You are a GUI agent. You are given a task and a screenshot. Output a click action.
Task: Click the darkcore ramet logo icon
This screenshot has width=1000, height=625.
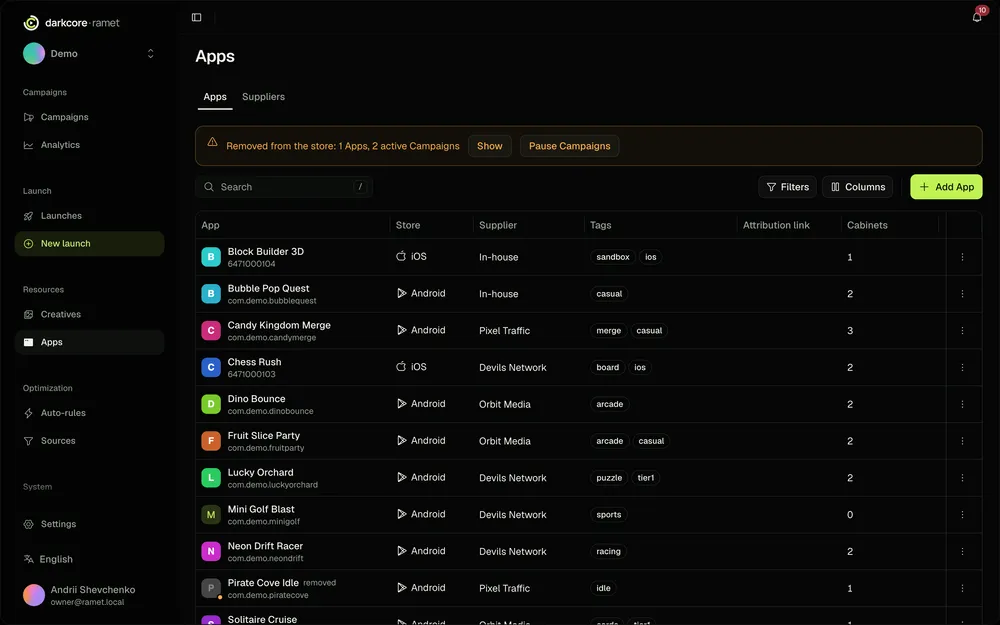click(31, 23)
